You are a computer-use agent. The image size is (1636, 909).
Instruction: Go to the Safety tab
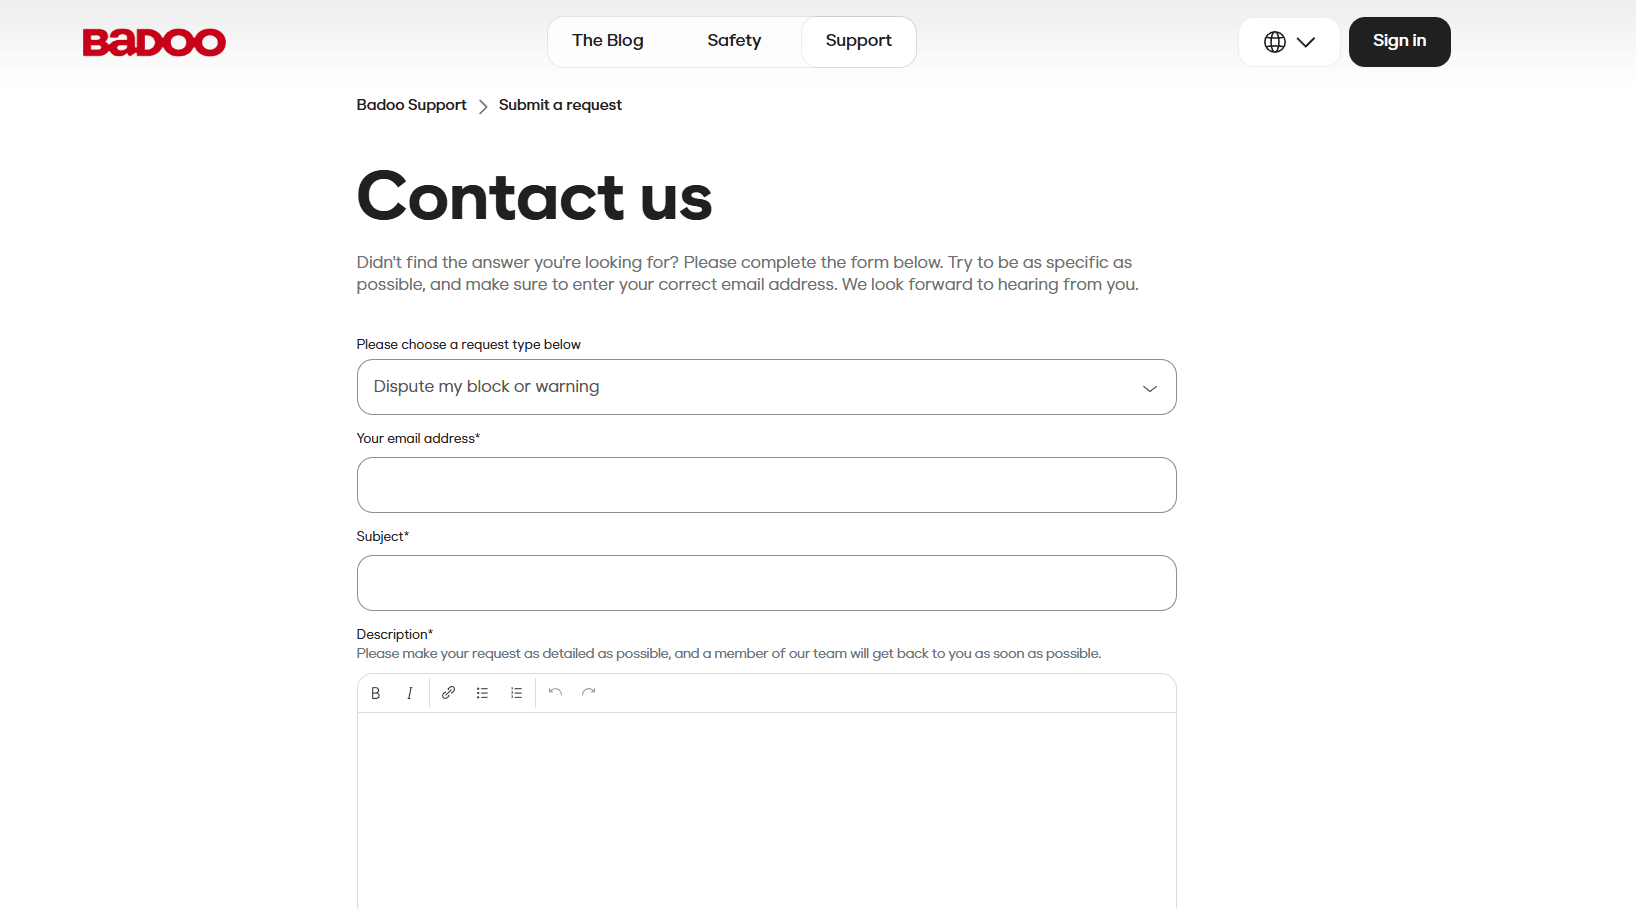tap(734, 41)
